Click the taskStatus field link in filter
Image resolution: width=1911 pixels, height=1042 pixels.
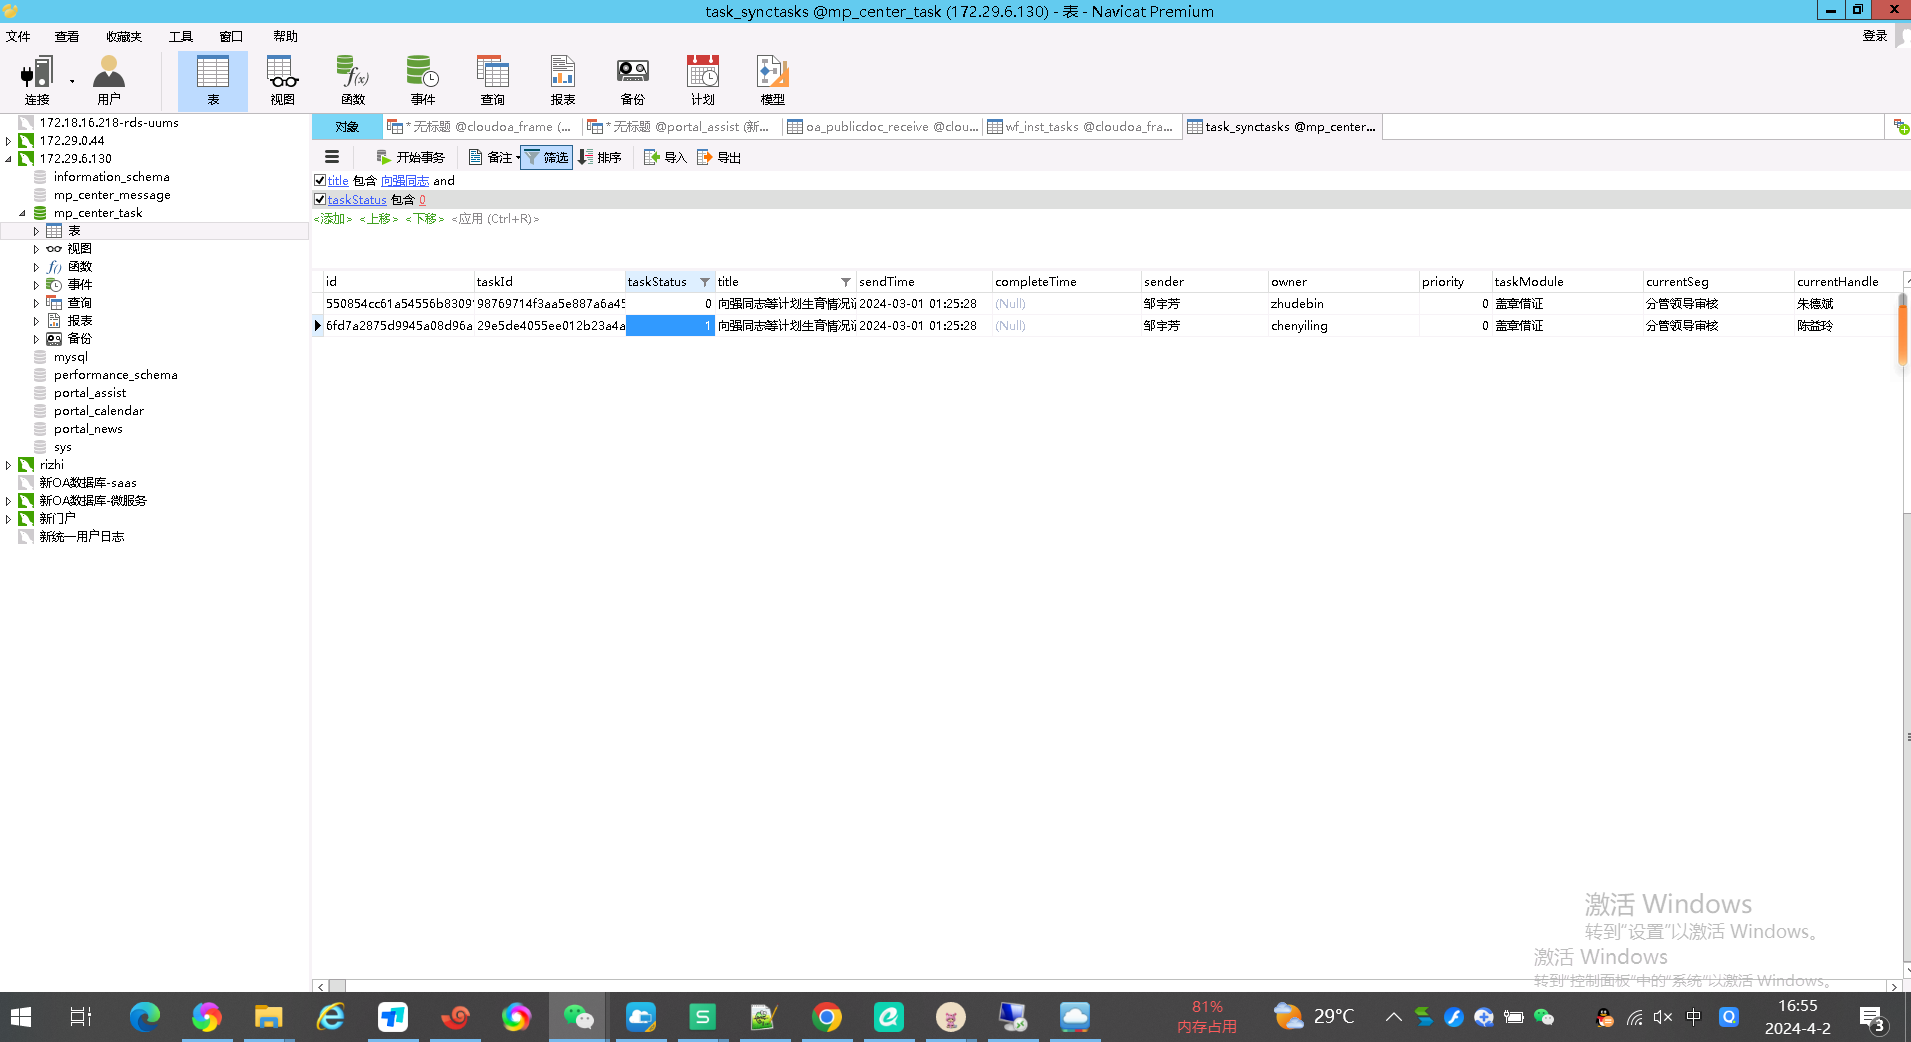pos(357,200)
